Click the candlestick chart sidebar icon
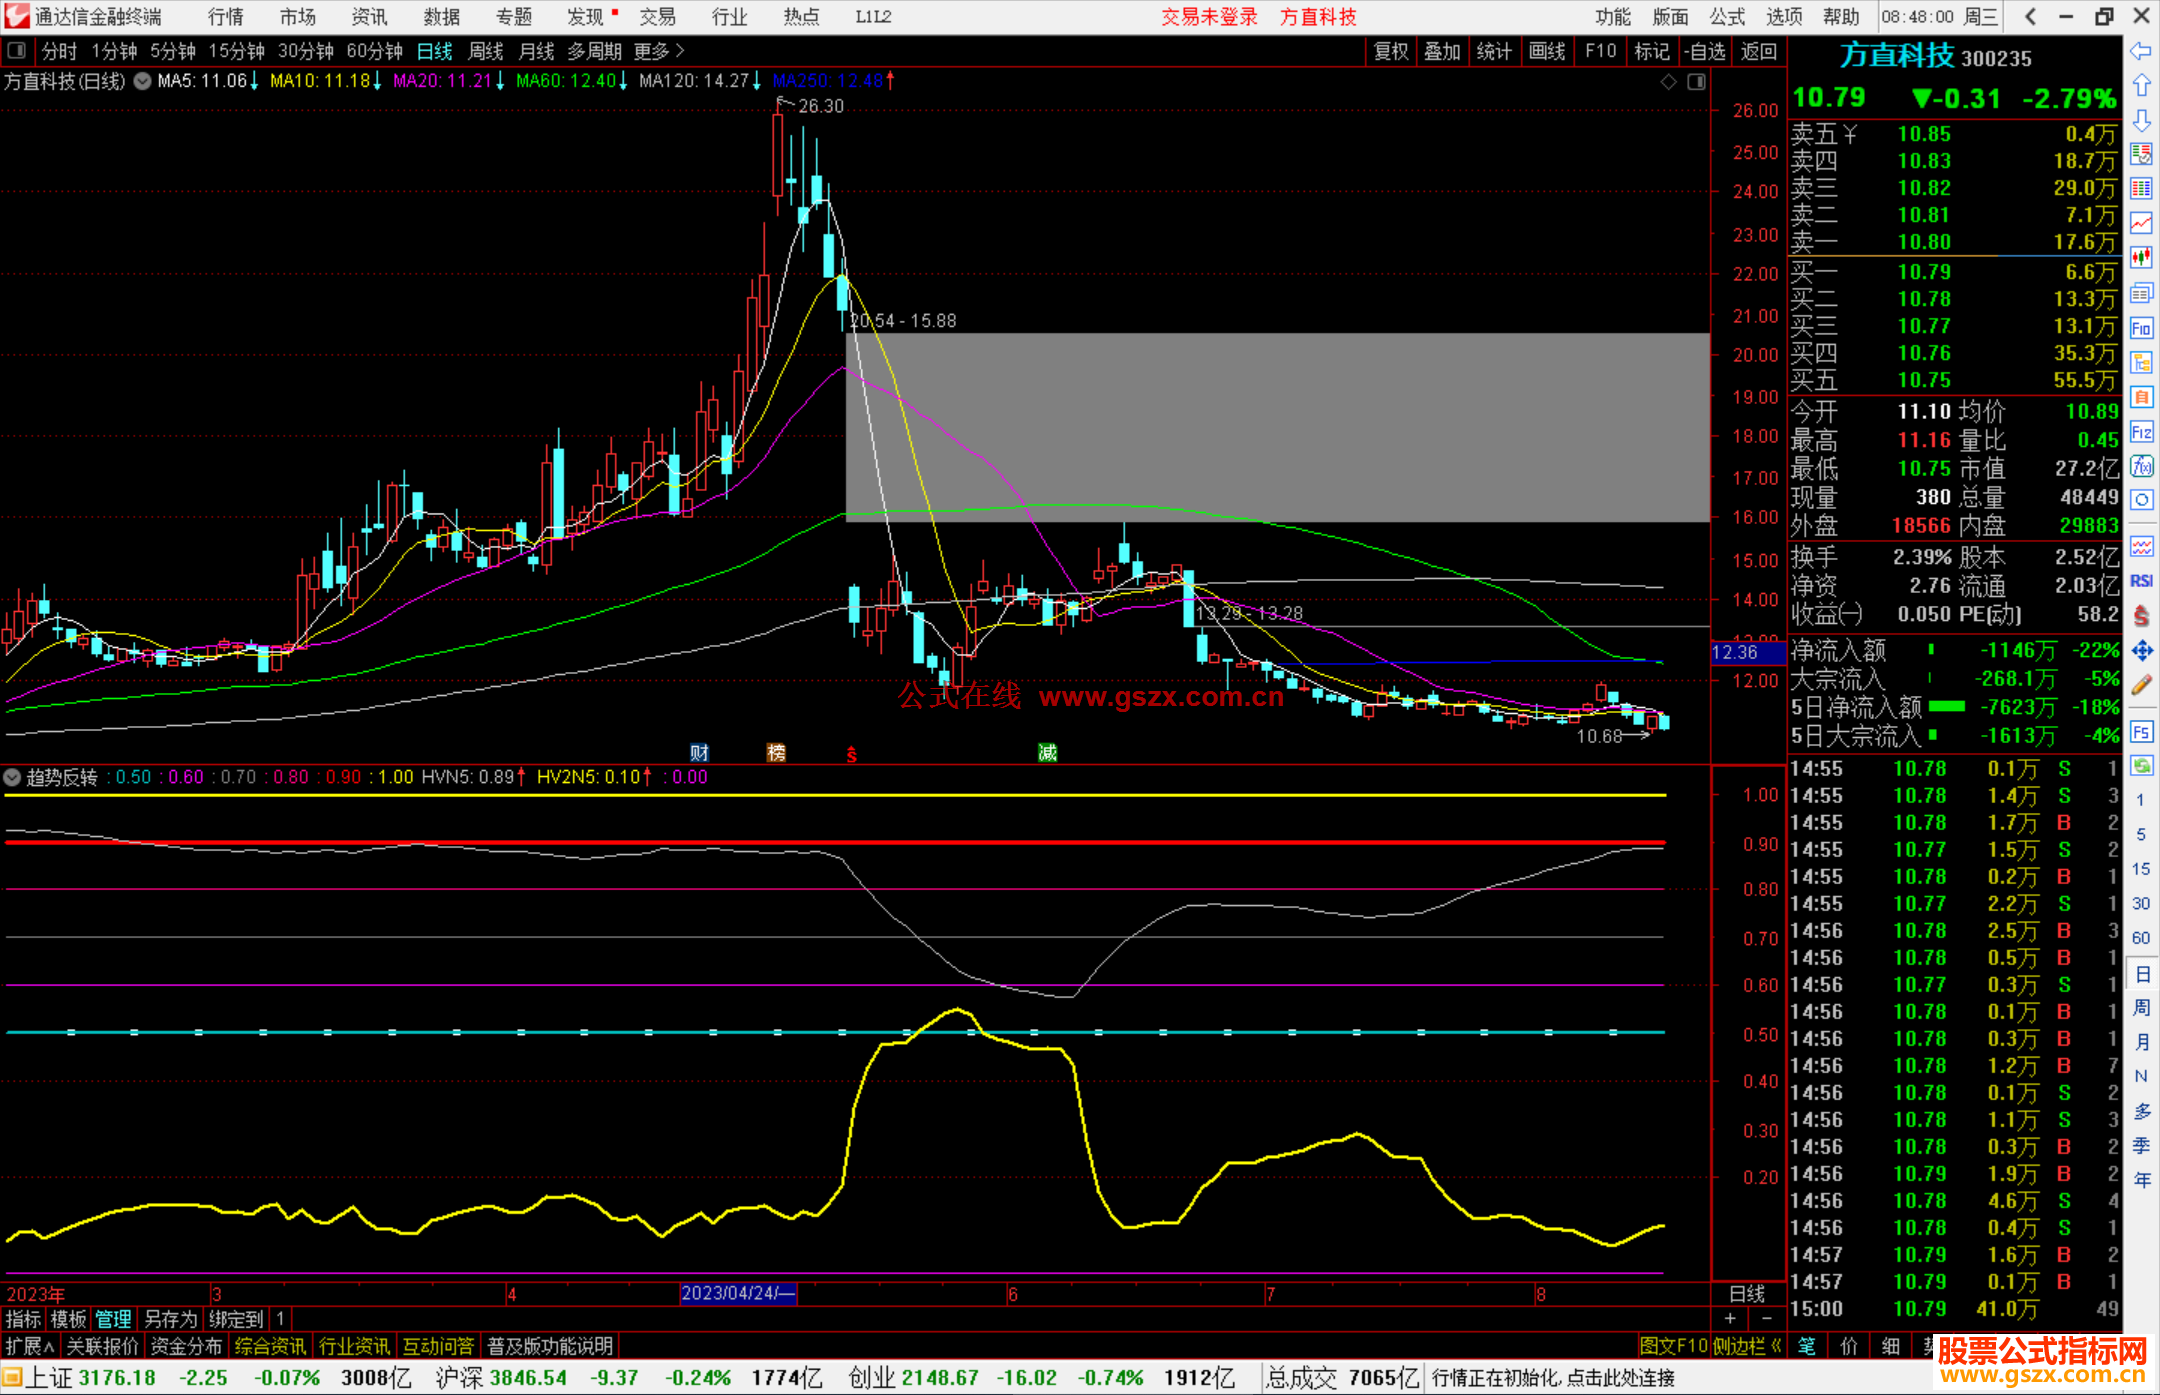Image resolution: width=2160 pixels, height=1395 pixels. click(x=2141, y=258)
